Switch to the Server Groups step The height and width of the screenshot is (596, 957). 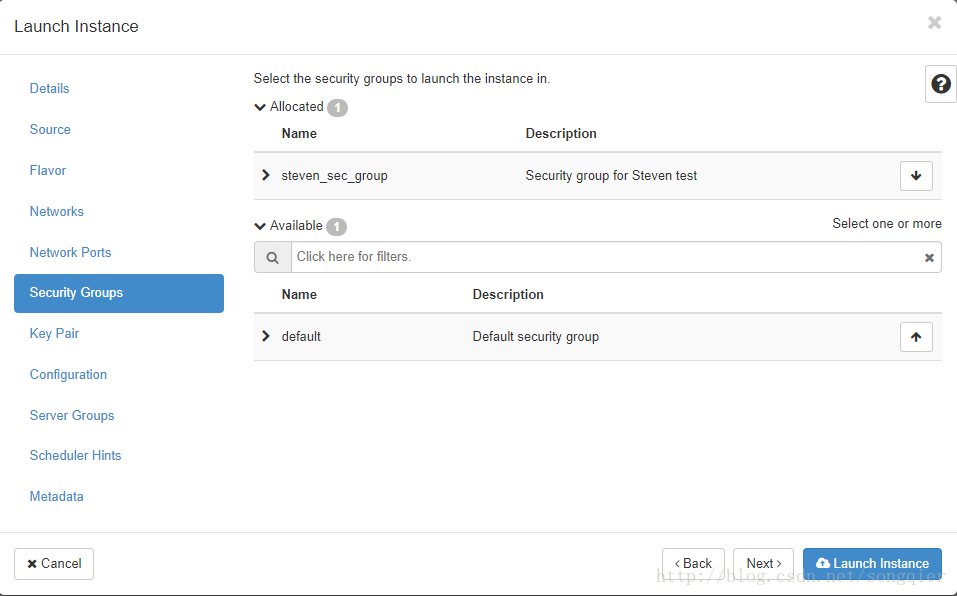pos(72,415)
